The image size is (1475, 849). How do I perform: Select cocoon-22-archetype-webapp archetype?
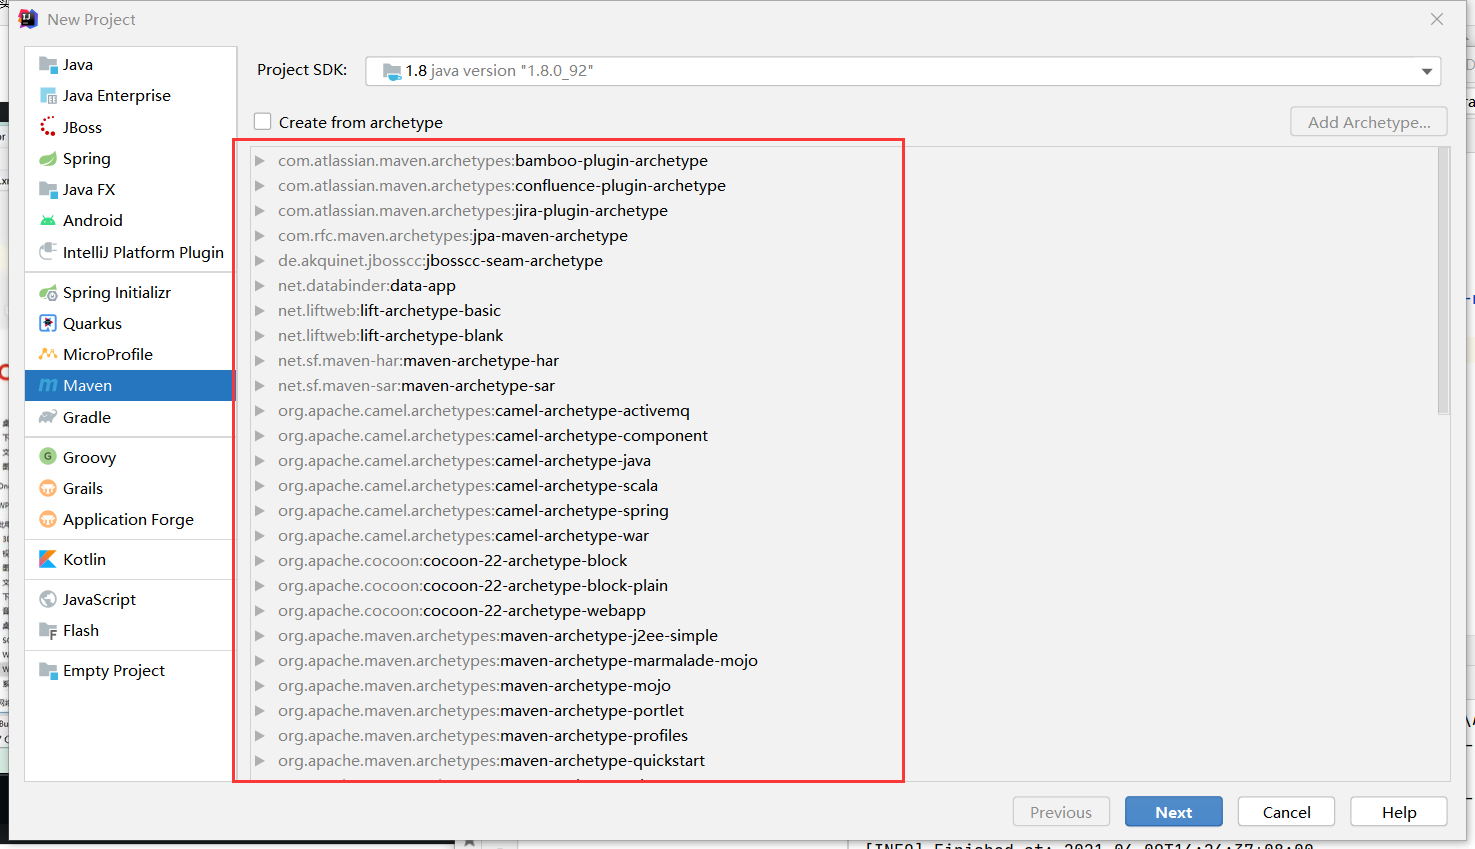pos(462,610)
